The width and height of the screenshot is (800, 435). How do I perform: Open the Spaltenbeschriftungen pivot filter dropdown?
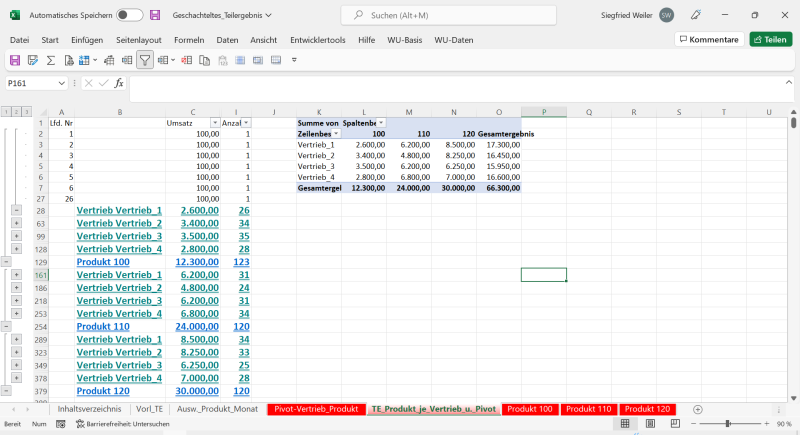click(381, 123)
